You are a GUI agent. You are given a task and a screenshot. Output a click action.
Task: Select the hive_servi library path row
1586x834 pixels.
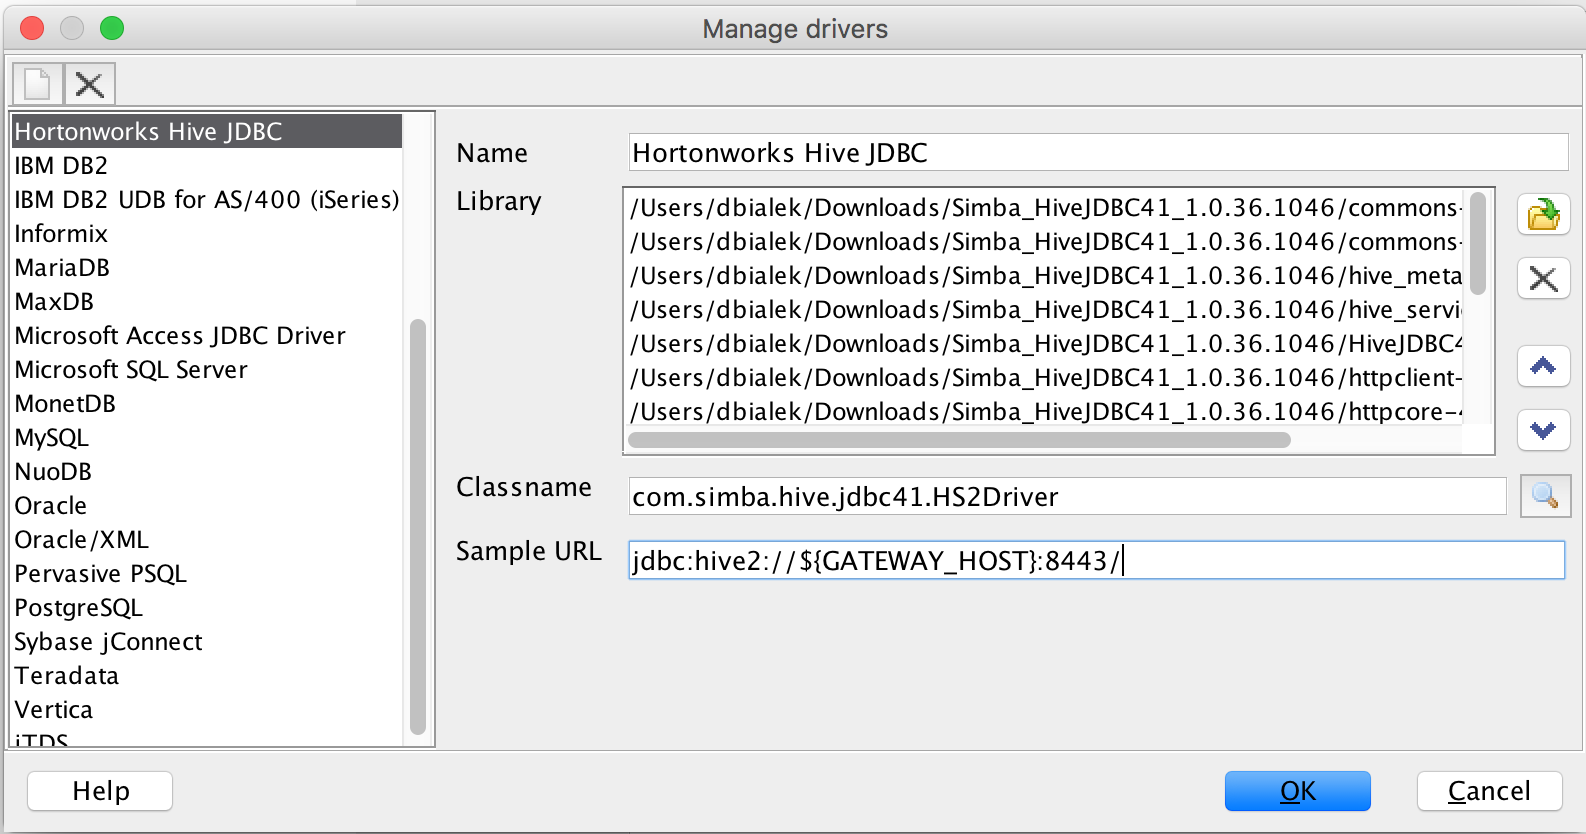pos(1044,309)
